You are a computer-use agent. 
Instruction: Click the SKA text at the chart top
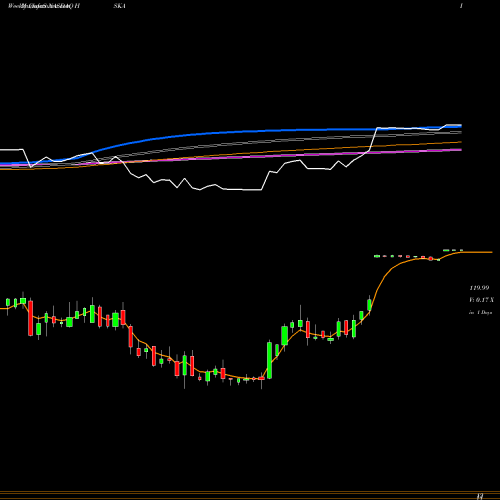click(119, 6)
